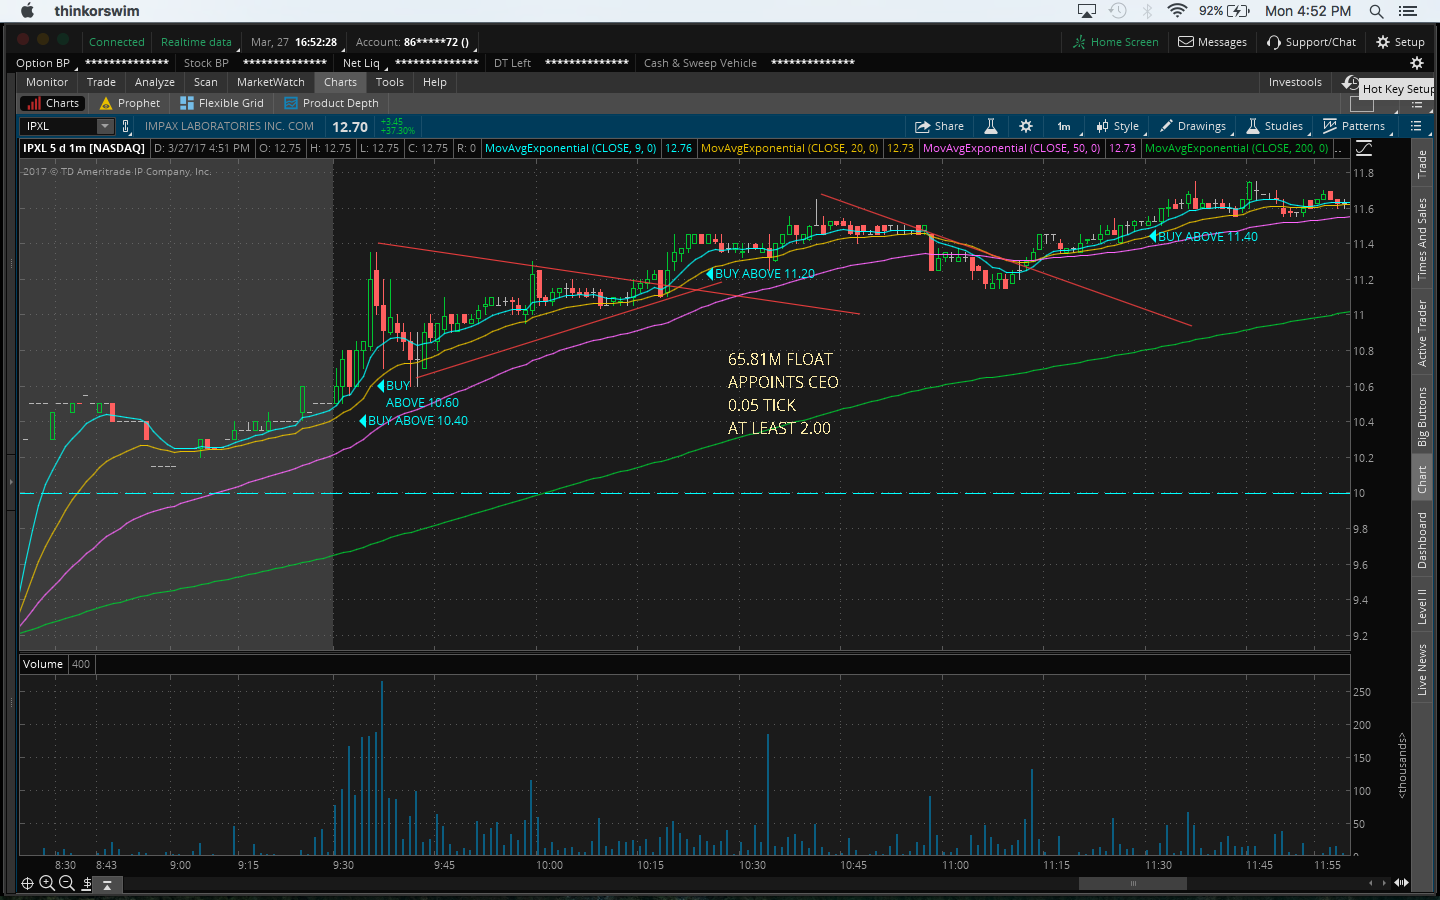This screenshot has width=1440, height=900.
Task: Expand the IPXL symbol dropdown arrow
Action: (105, 126)
